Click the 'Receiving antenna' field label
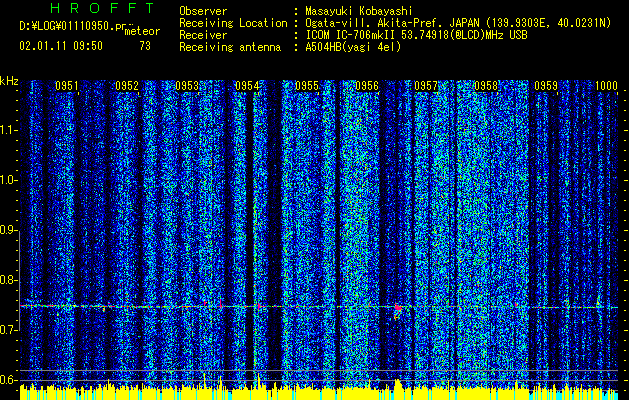Screen dimensions: 629x400 tap(230, 47)
